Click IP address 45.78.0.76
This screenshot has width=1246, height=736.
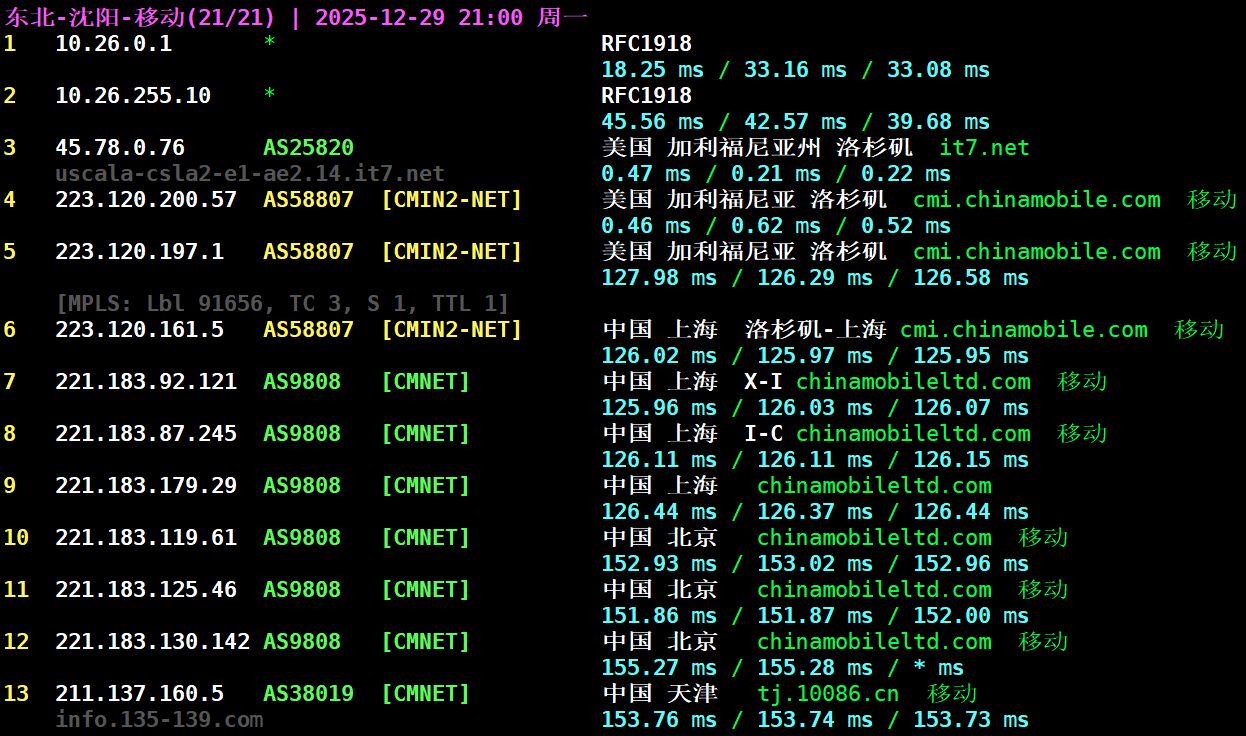(120, 148)
